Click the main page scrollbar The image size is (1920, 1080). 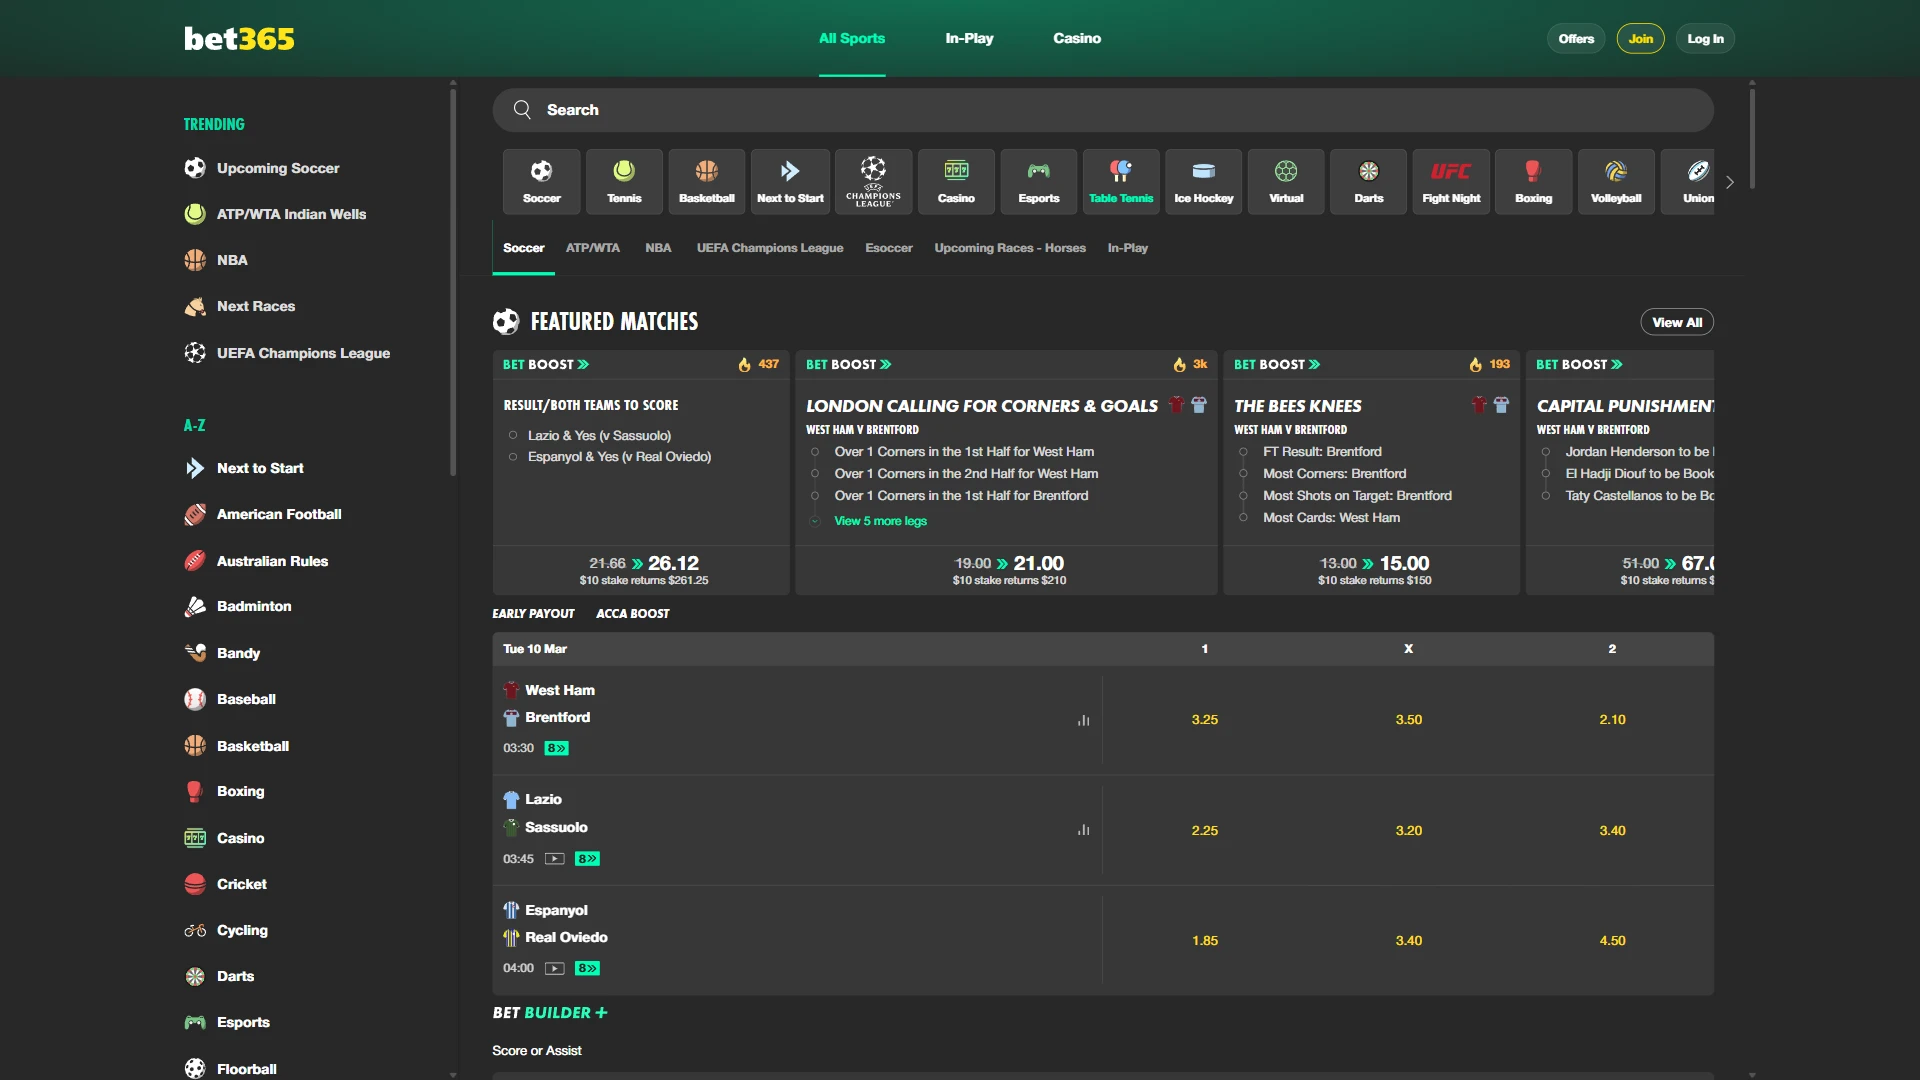click(1752, 138)
